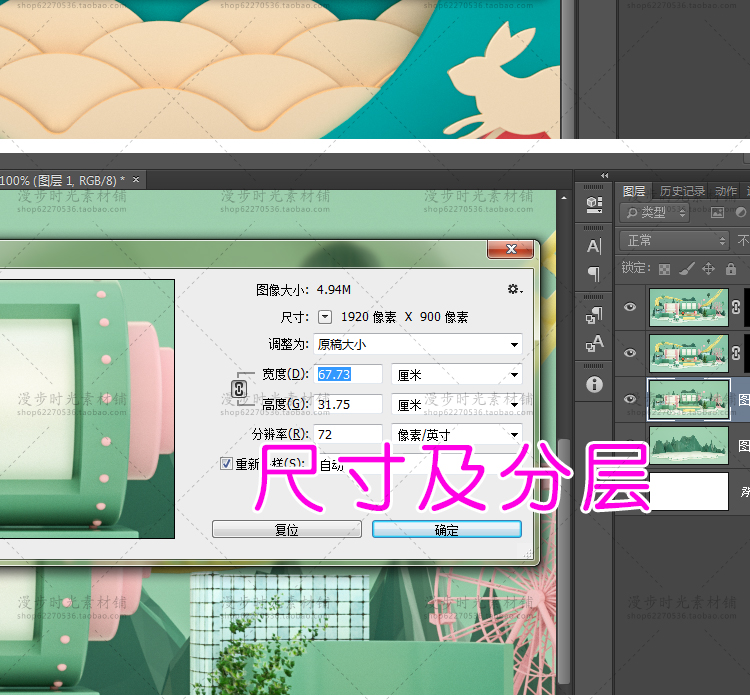Toggle visibility of the selected third layer

coord(630,399)
